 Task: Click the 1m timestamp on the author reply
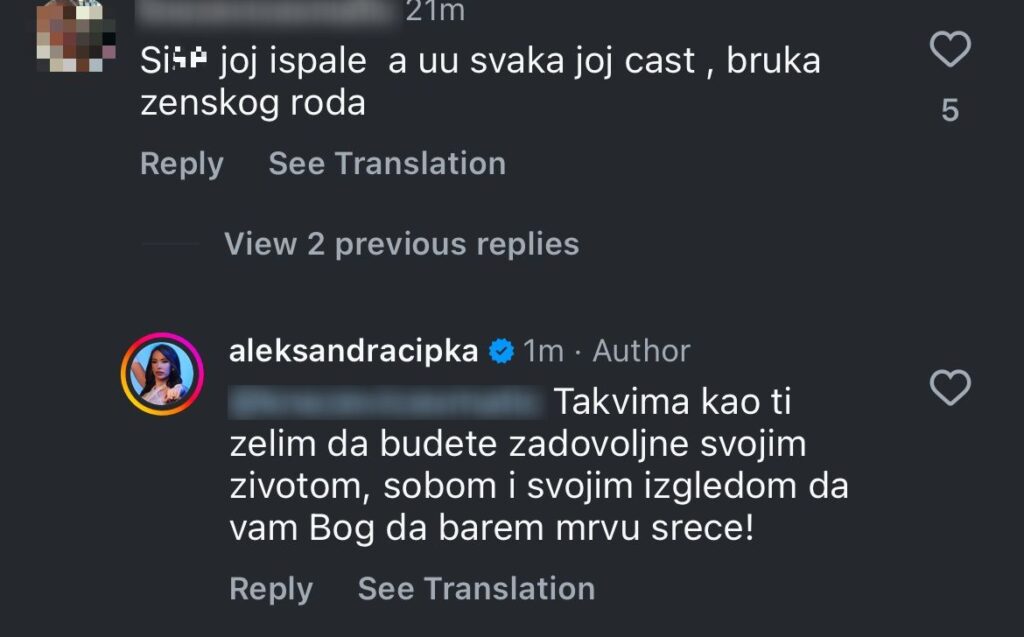pyautogui.click(x=544, y=351)
